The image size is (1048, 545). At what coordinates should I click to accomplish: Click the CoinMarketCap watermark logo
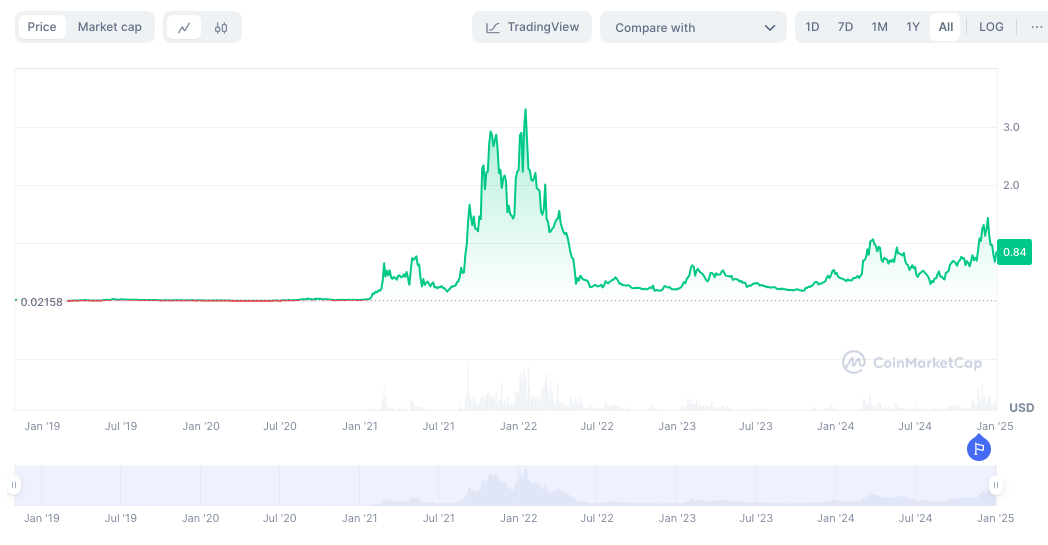(911, 363)
